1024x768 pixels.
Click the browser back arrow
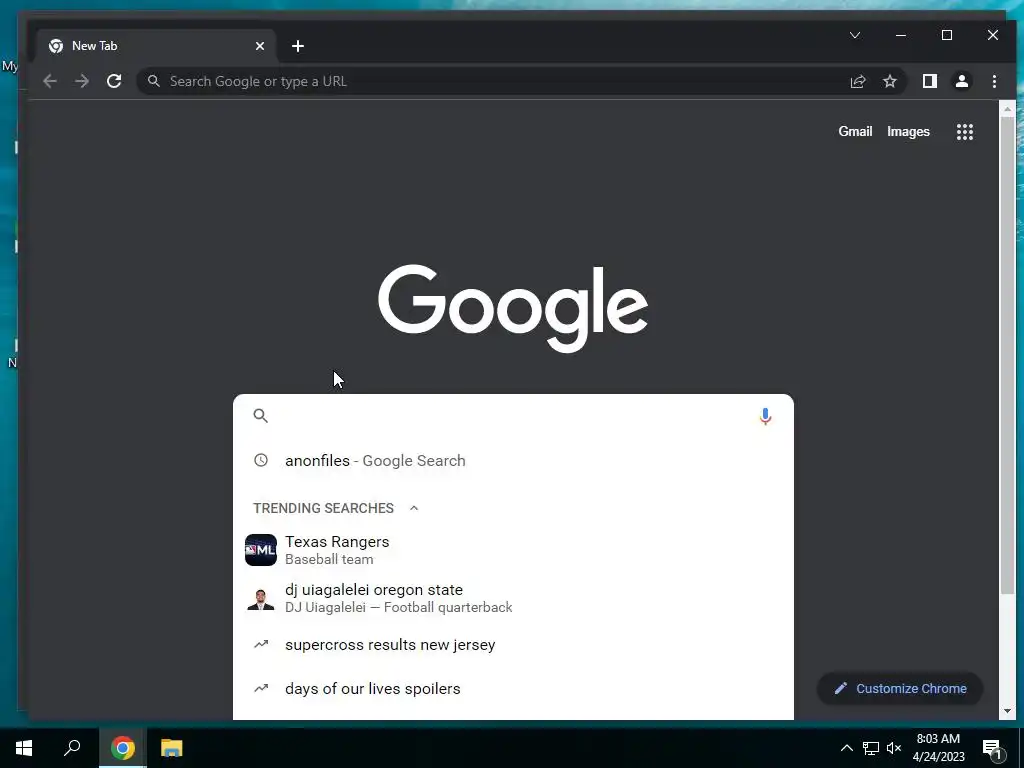tap(50, 81)
